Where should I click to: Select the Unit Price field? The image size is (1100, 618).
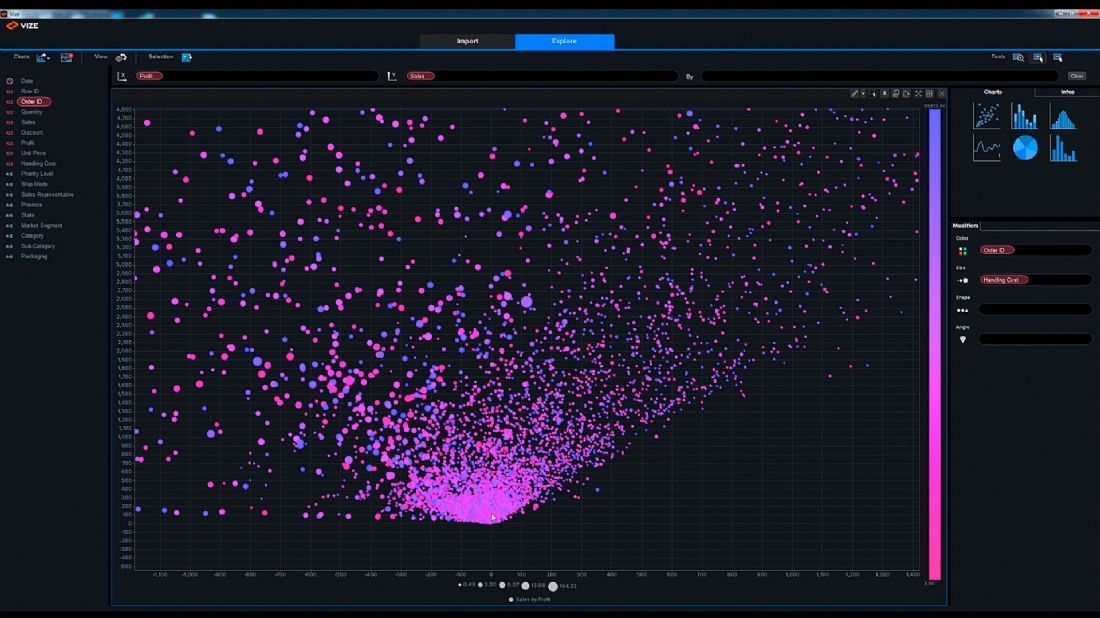pyautogui.click(x=33, y=153)
